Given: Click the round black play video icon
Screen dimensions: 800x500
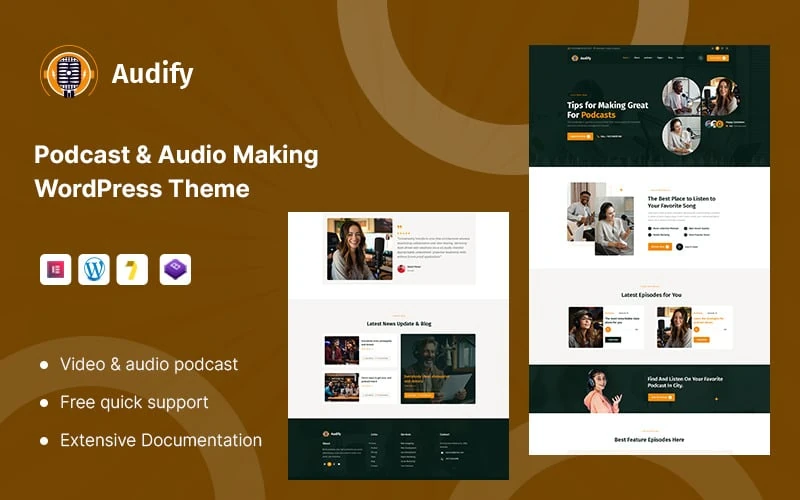Looking at the screenshot, I should click(x=679, y=246).
